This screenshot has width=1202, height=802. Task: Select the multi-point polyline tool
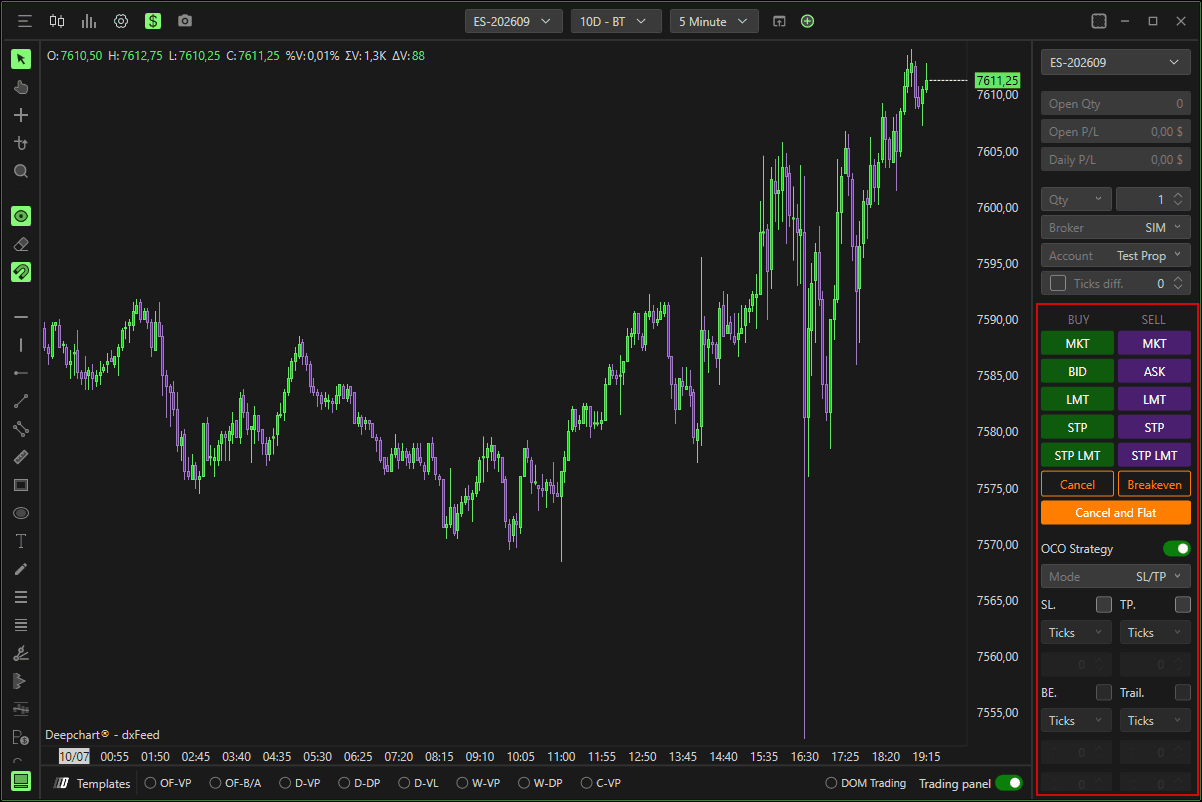[21, 429]
